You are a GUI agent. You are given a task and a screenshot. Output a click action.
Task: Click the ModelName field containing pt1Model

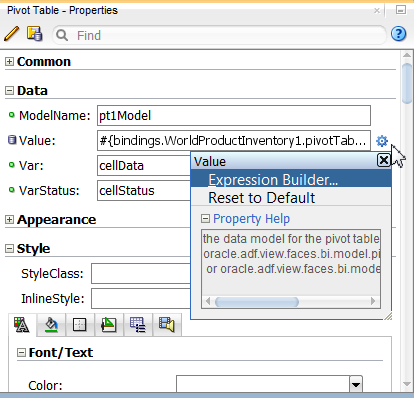click(x=234, y=116)
